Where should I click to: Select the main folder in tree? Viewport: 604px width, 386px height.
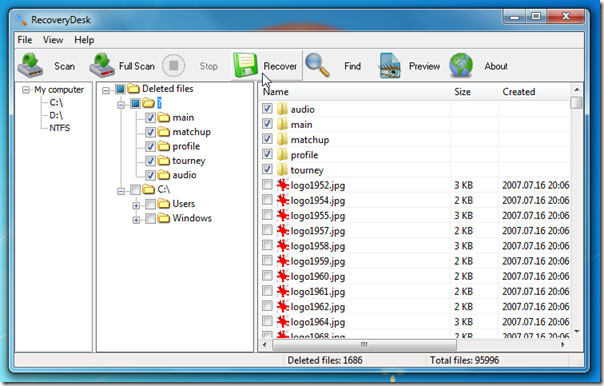click(183, 117)
